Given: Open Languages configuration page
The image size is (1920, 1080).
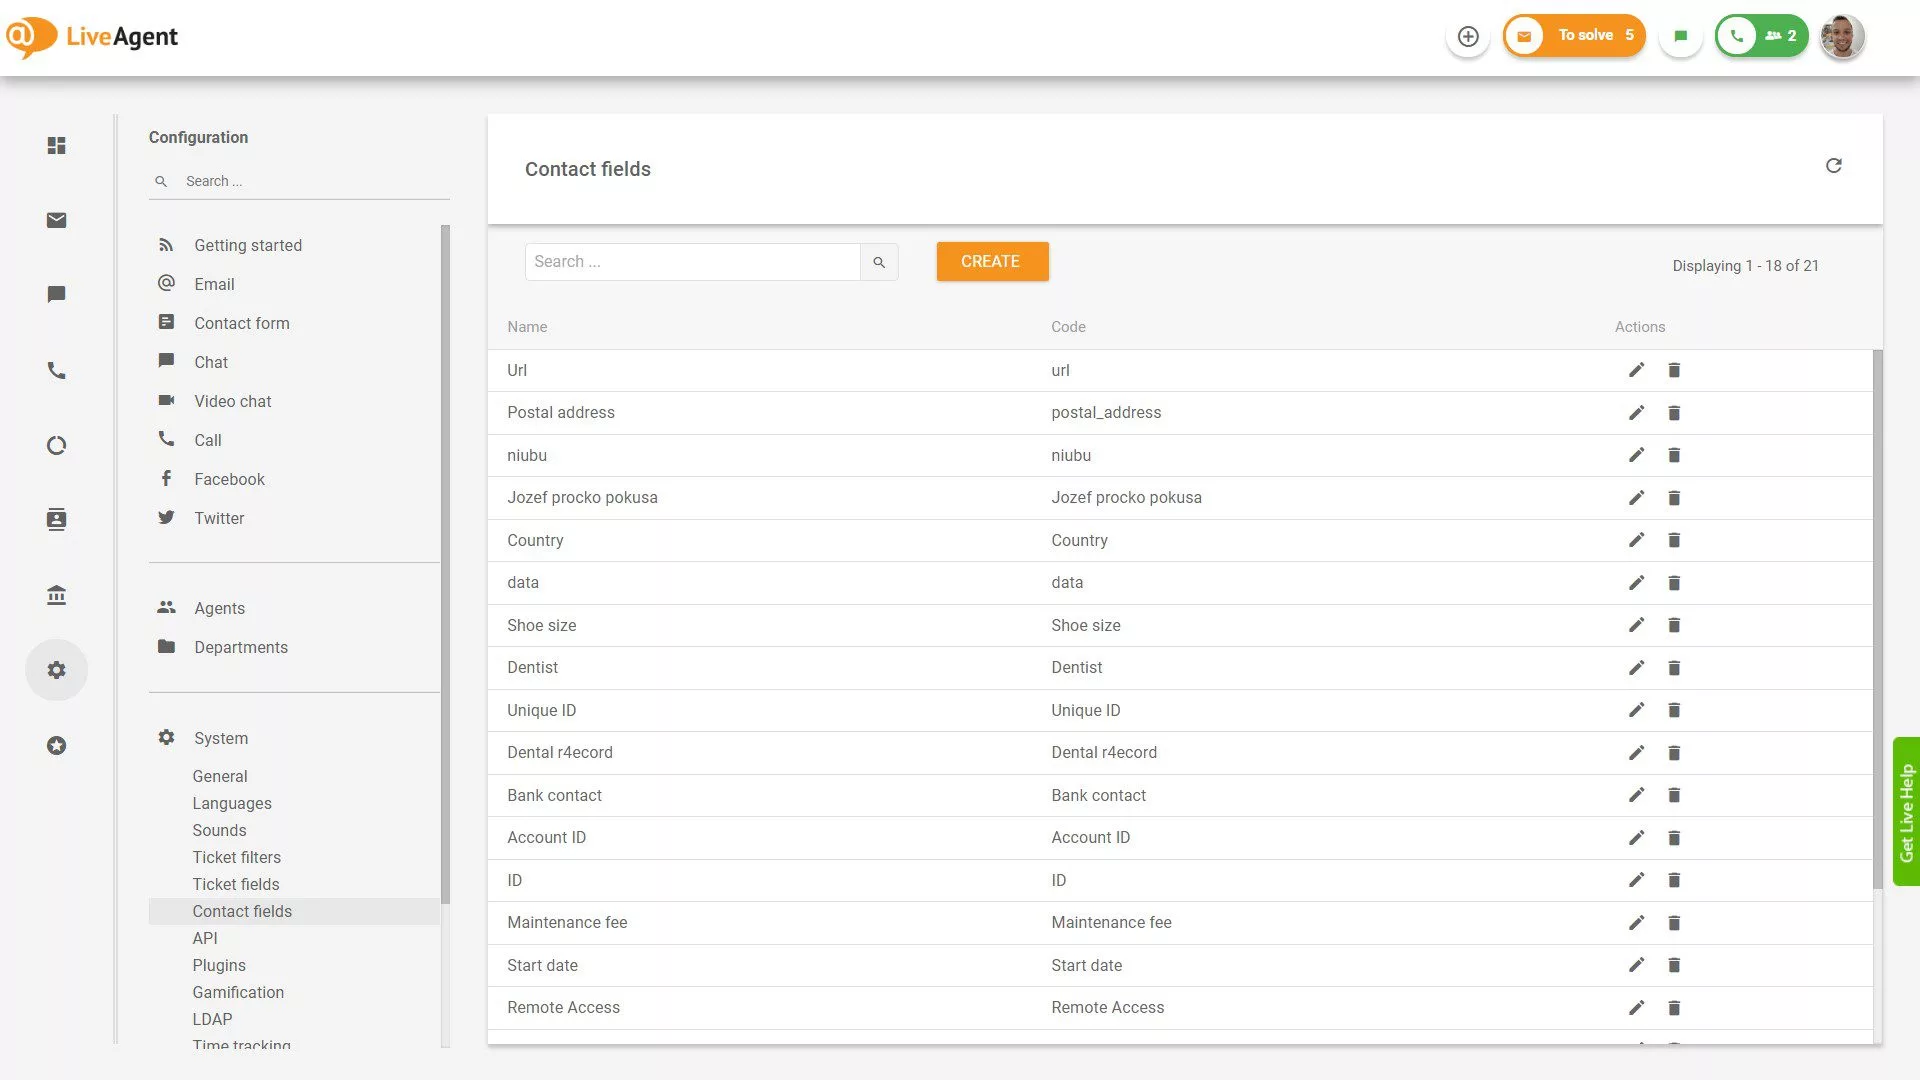Looking at the screenshot, I should (x=231, y=803).
